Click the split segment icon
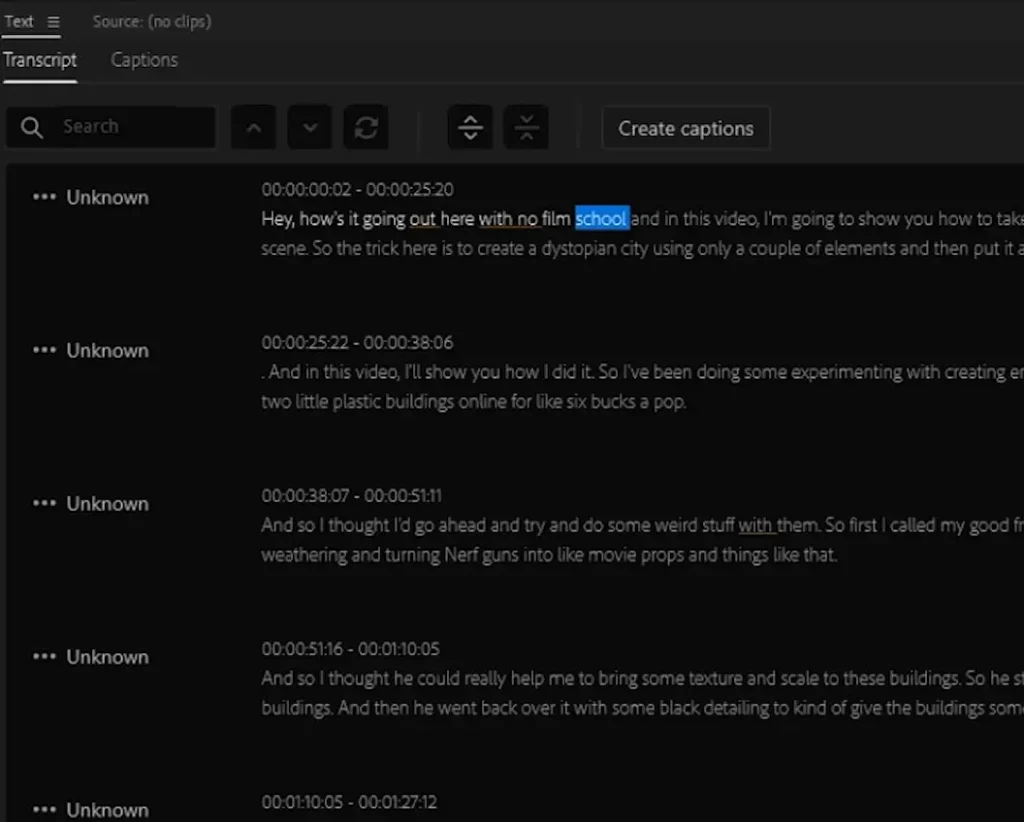This screenshot has width=1024, height=822. click(x=470, y=128)
